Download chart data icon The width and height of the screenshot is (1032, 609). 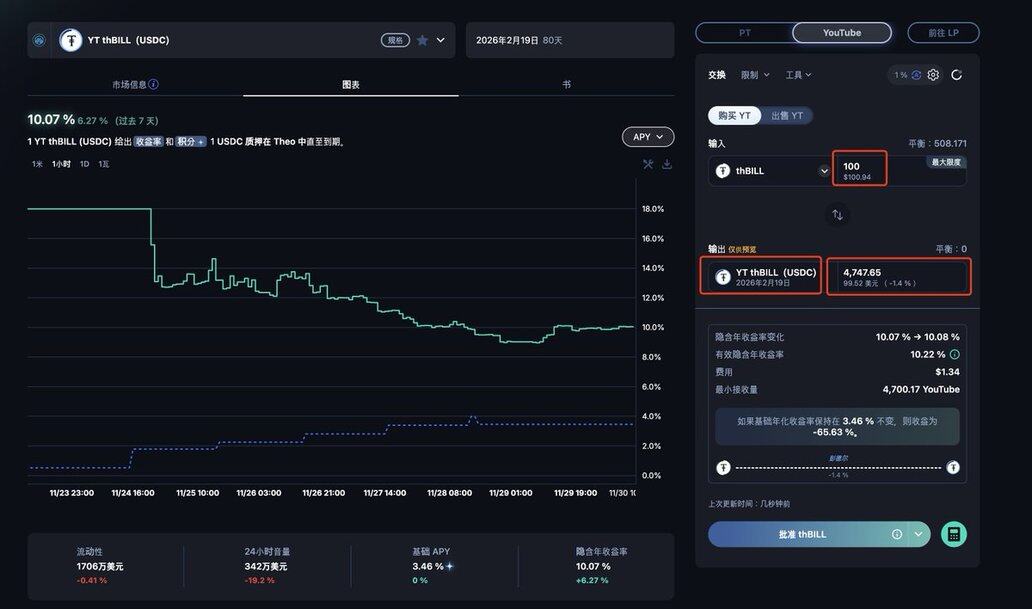point(667,164)
